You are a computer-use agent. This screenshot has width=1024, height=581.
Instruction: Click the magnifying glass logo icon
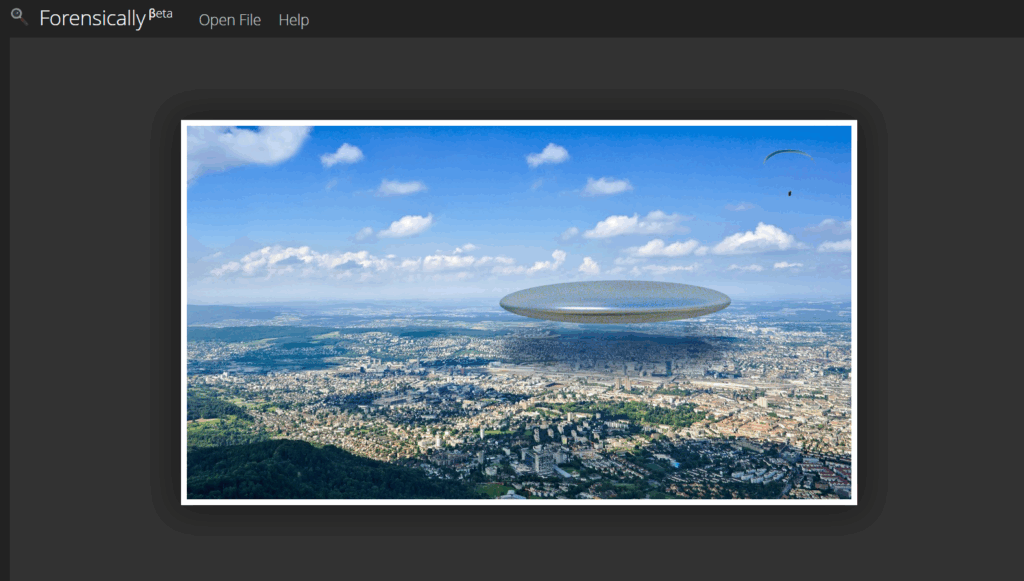pos(19,17)
